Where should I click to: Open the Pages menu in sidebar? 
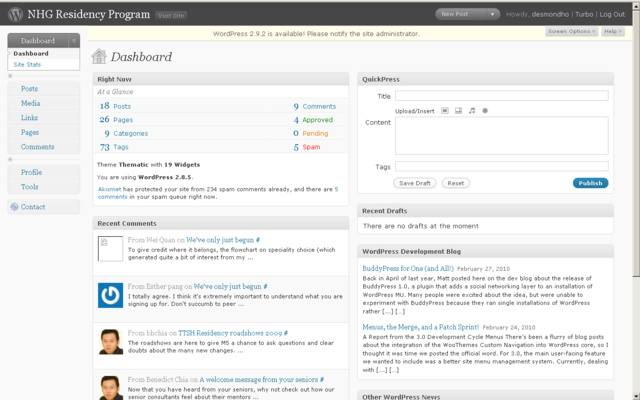tap(30, 132)
